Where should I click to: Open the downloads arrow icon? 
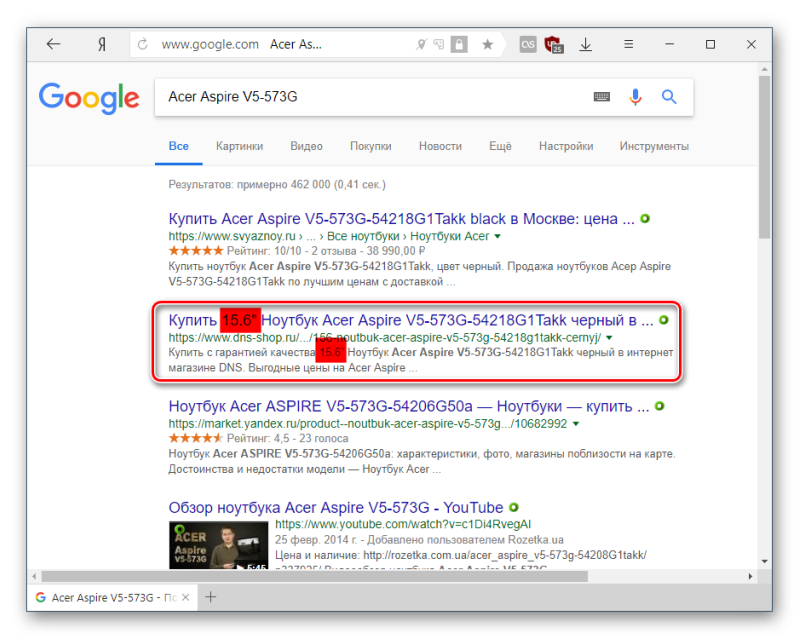tap(586, 44)
